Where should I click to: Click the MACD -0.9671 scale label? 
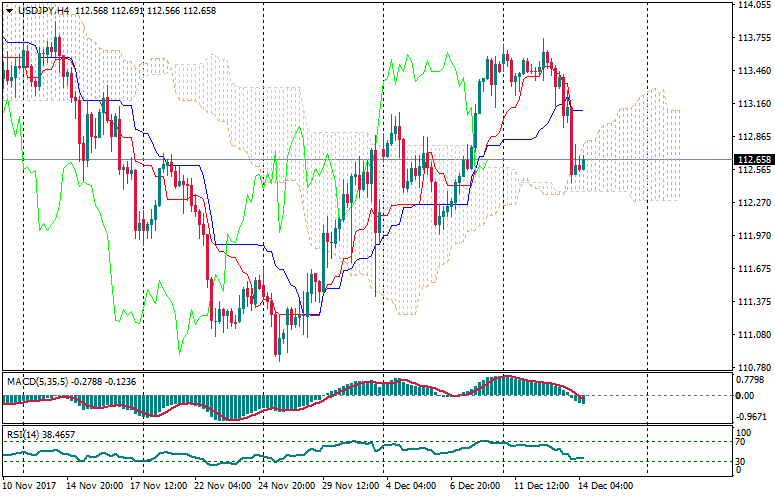pyautogui.click(x=749, y=416)
